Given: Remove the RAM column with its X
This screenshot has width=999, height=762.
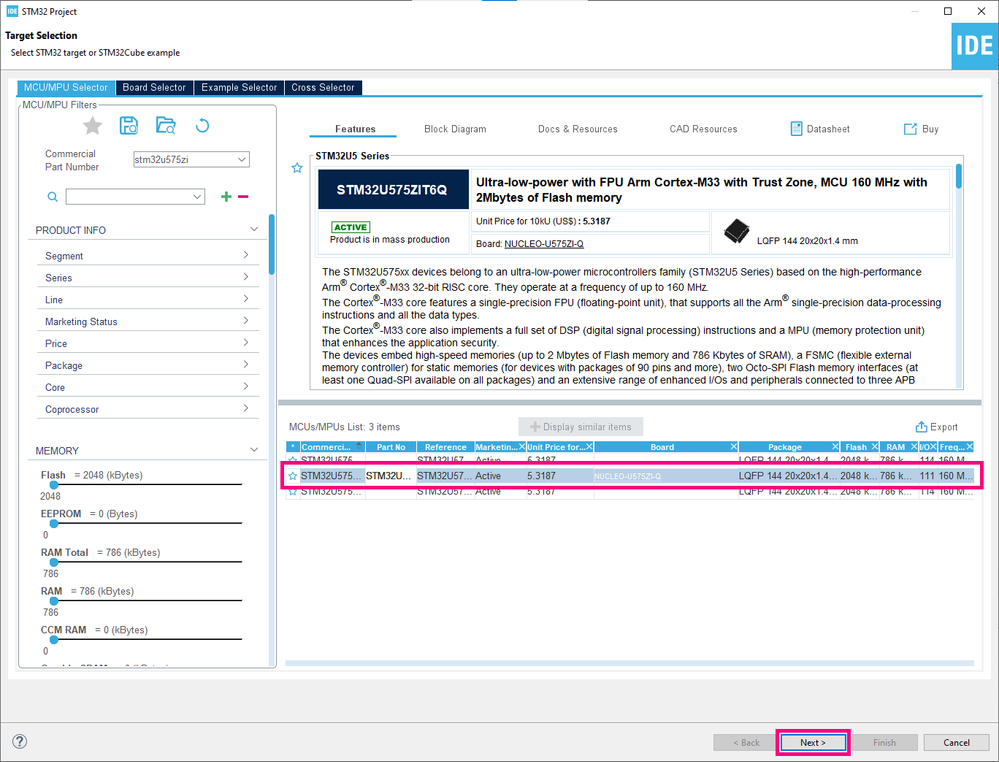Looking at the screenshot, I should pyautogui.click(x=914, y=447).
